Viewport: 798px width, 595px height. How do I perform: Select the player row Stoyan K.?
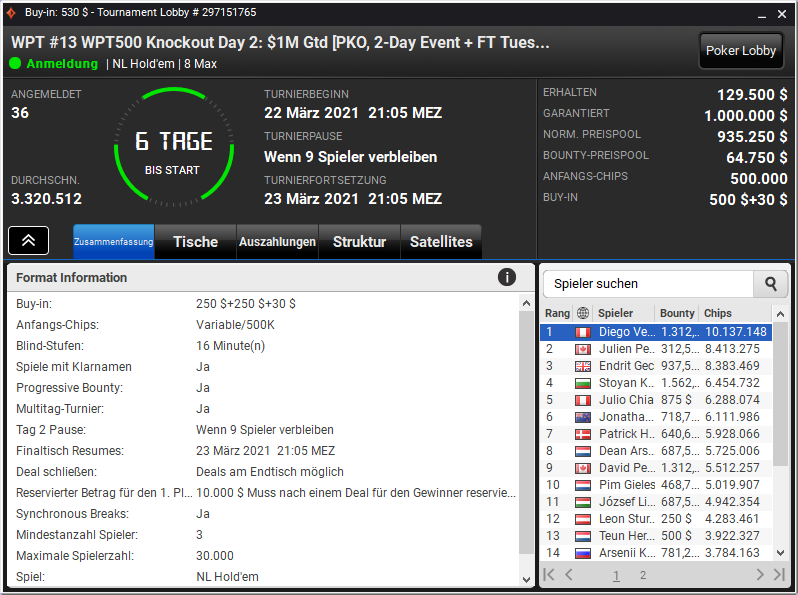point(656,383)
